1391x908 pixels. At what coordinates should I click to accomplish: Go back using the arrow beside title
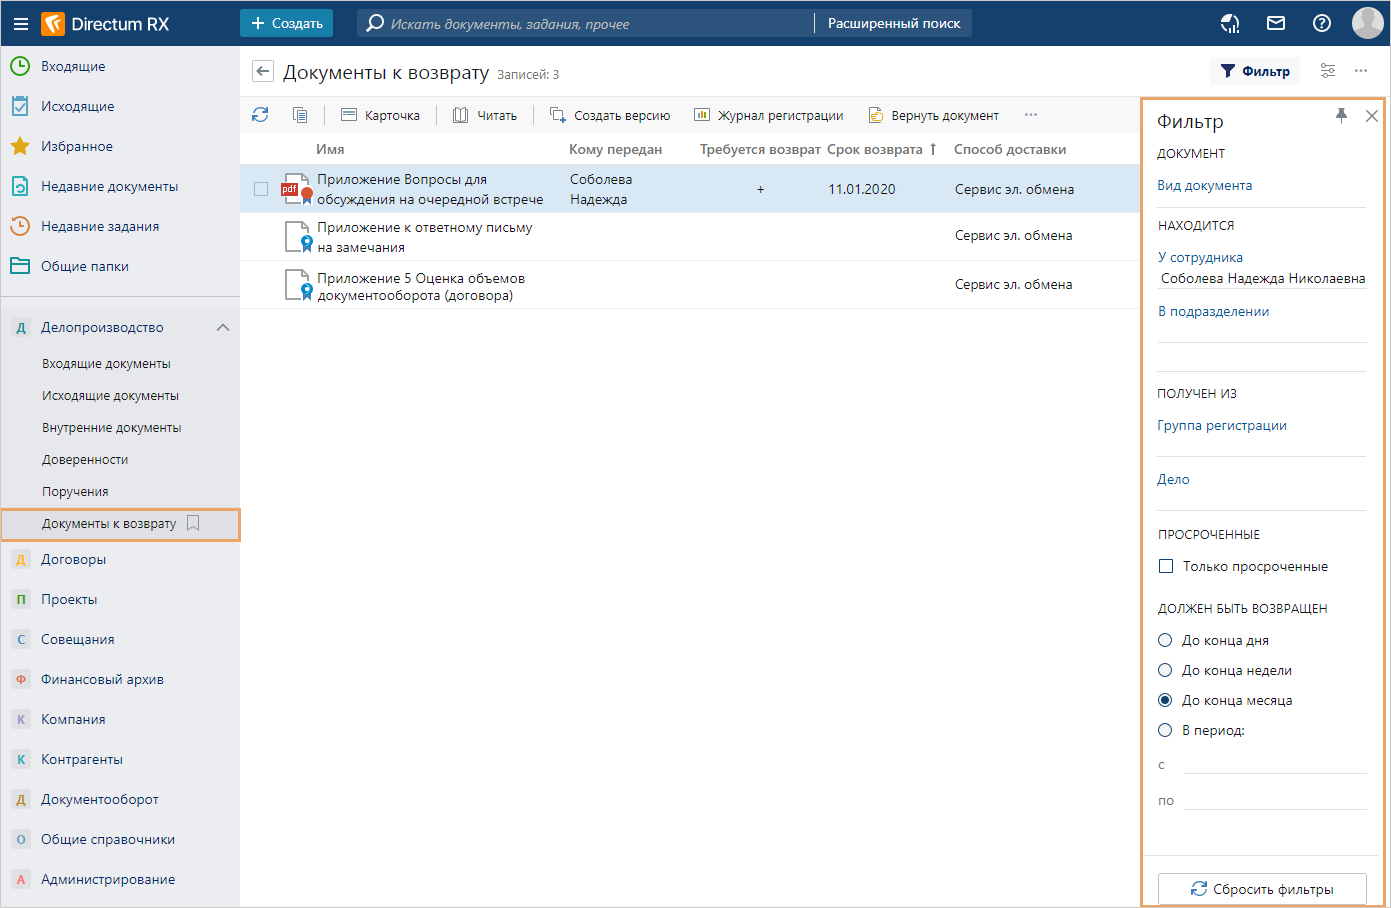(x=263, y=71)
